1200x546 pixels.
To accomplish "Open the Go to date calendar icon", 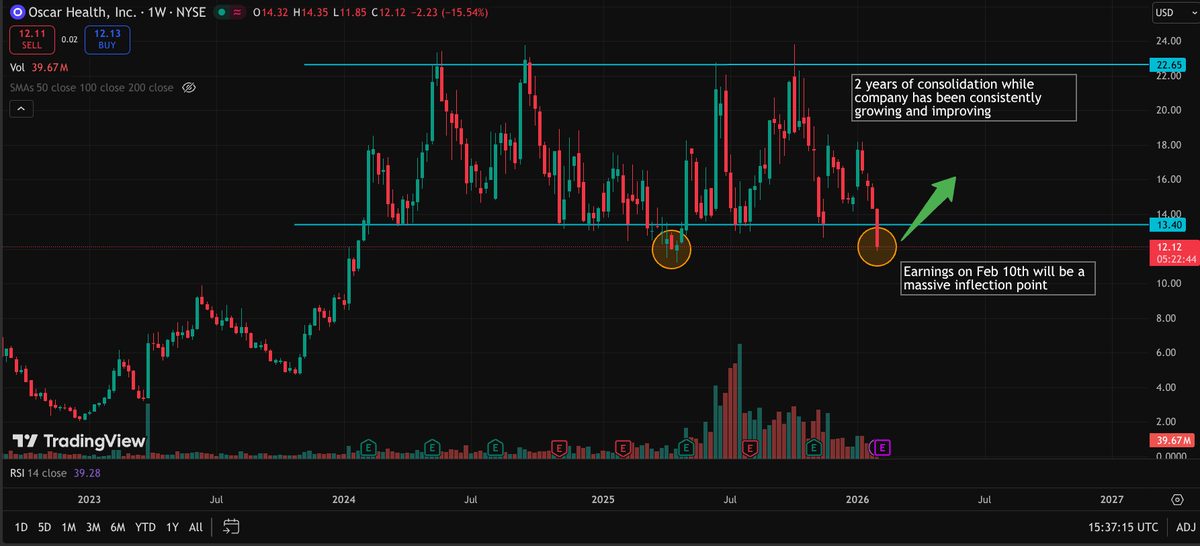I will coord(231,526).
